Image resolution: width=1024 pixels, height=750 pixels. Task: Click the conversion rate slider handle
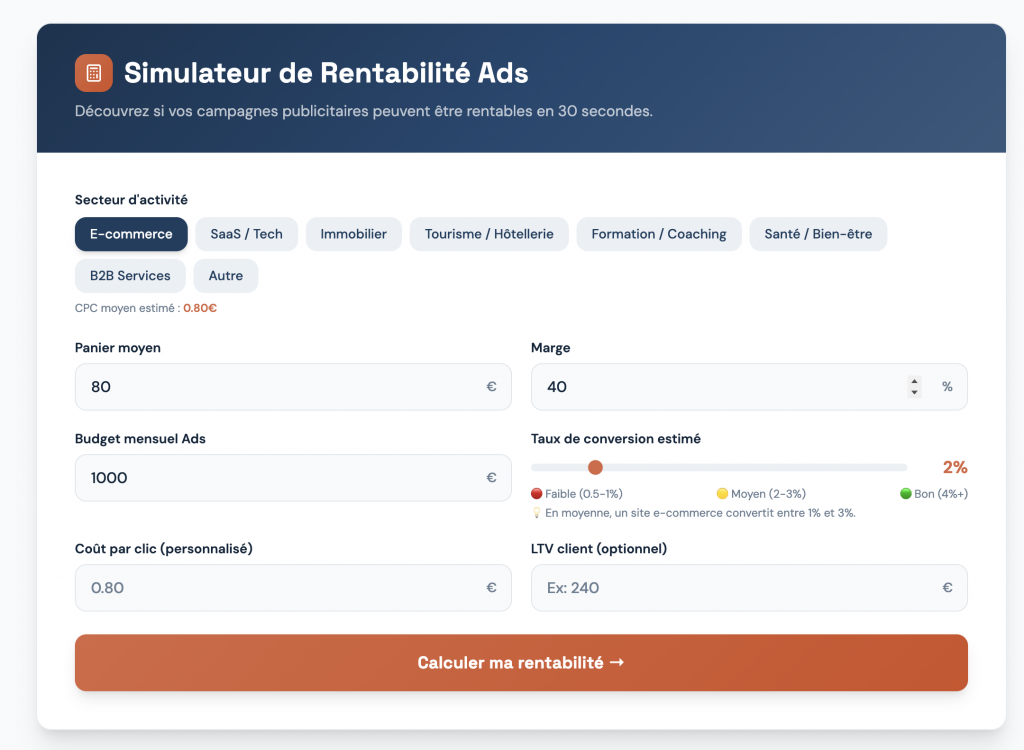[596, 467]
